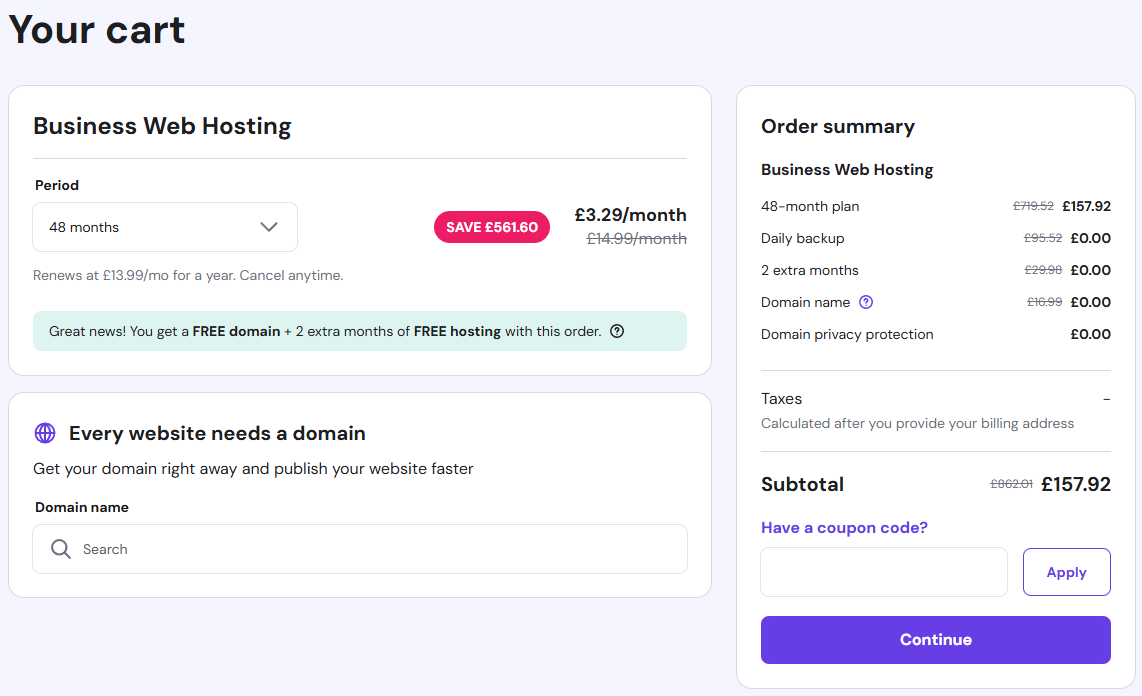Click the Subtotal £157.92 amount
This screenshot has height=696, width=1142.
tap(1076, 484)
